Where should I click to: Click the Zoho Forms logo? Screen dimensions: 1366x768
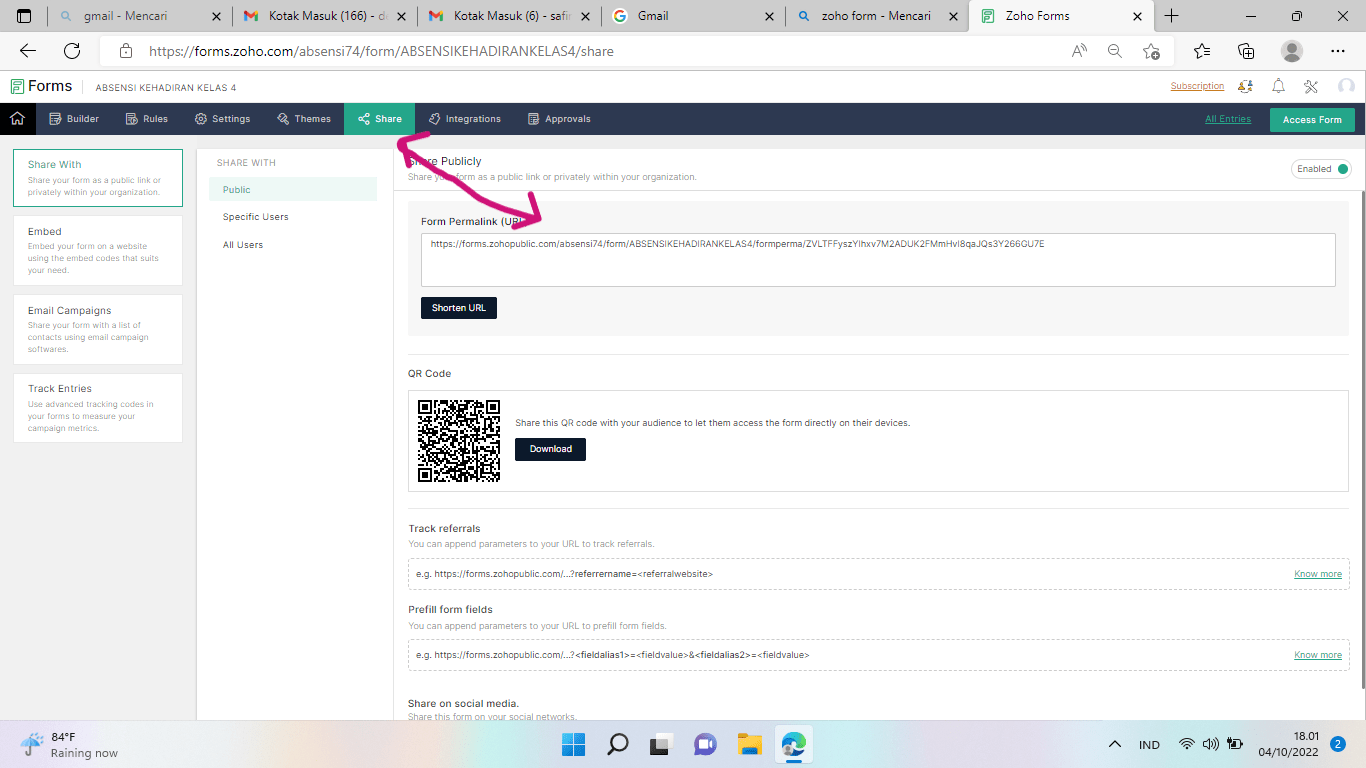tap(41, 86)
